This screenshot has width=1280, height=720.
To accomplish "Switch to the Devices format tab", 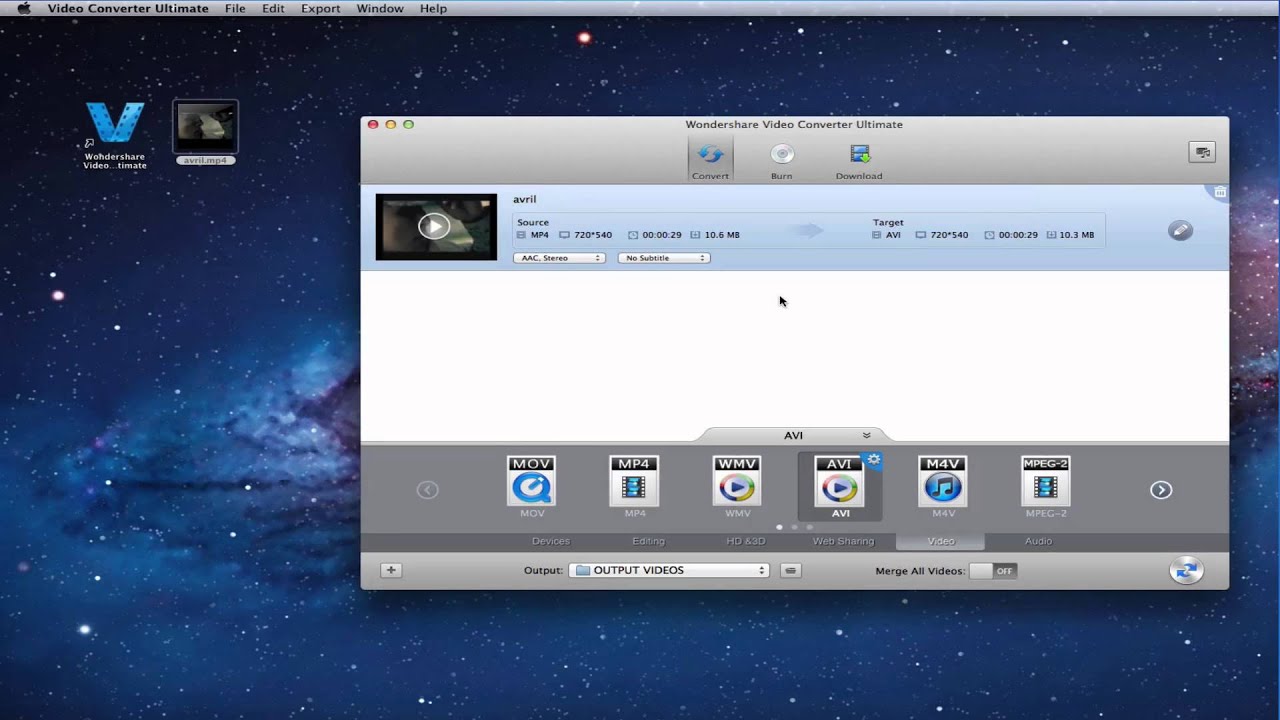I will click(551, 541).
